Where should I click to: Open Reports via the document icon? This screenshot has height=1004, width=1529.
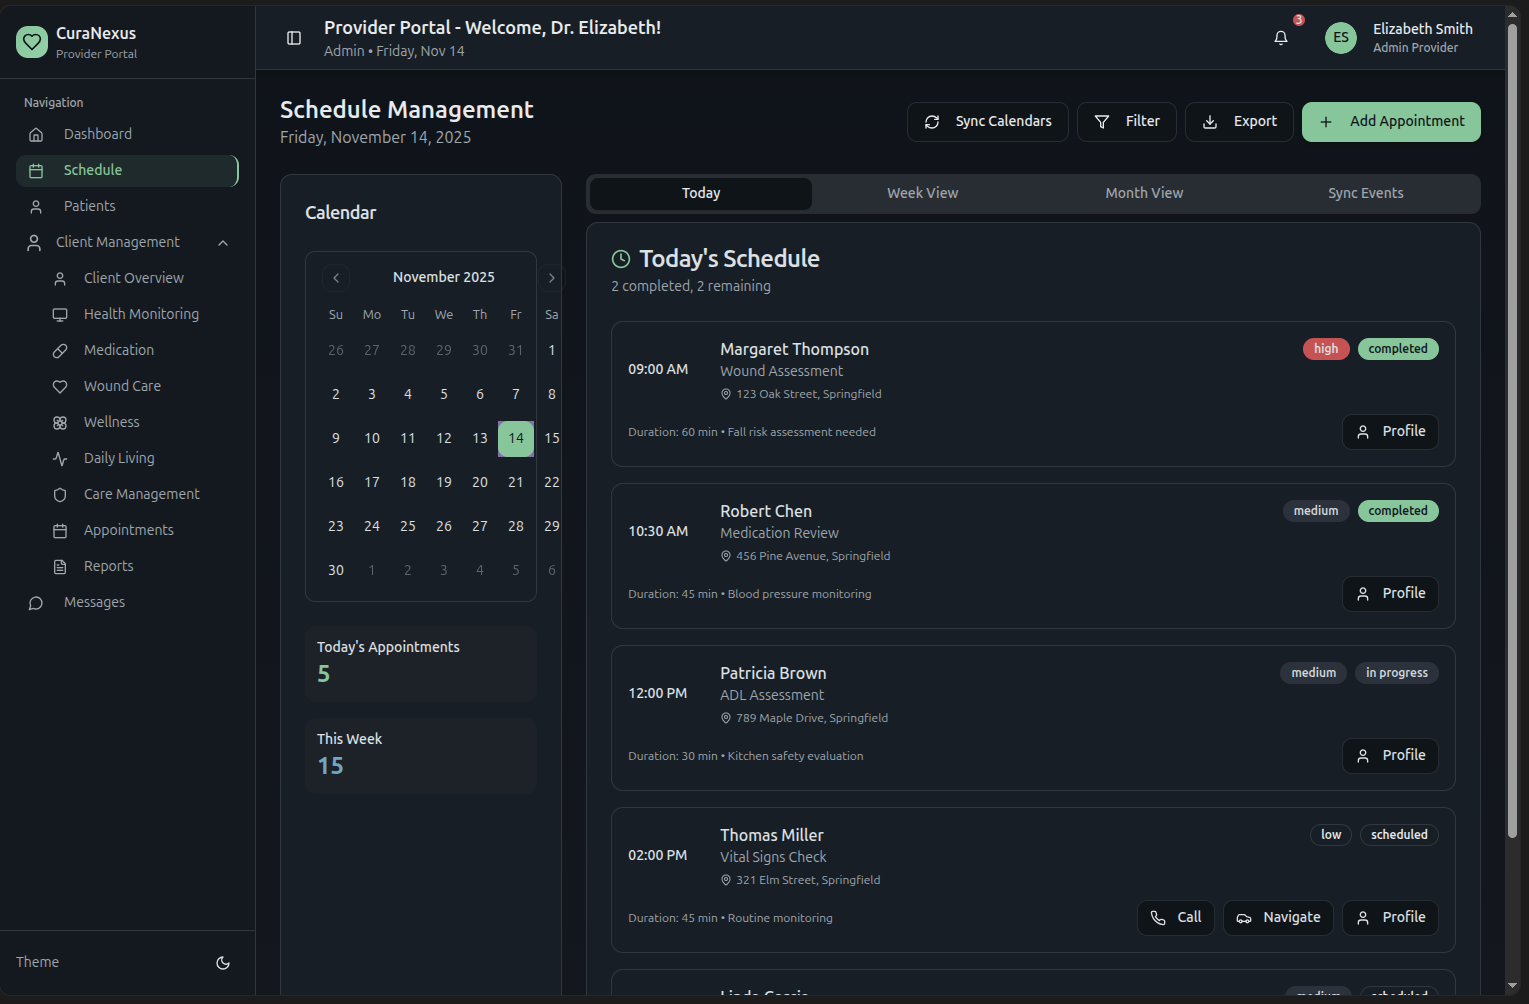60,566
